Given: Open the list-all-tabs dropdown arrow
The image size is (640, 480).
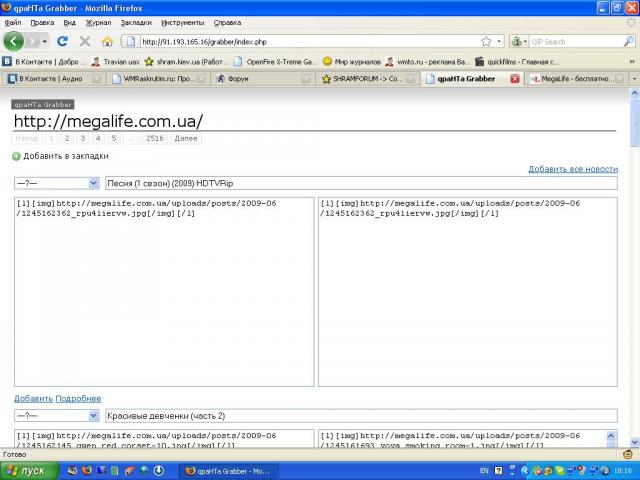Looking at the screenshot, I should pyautogui.click(x=634, y=78).
